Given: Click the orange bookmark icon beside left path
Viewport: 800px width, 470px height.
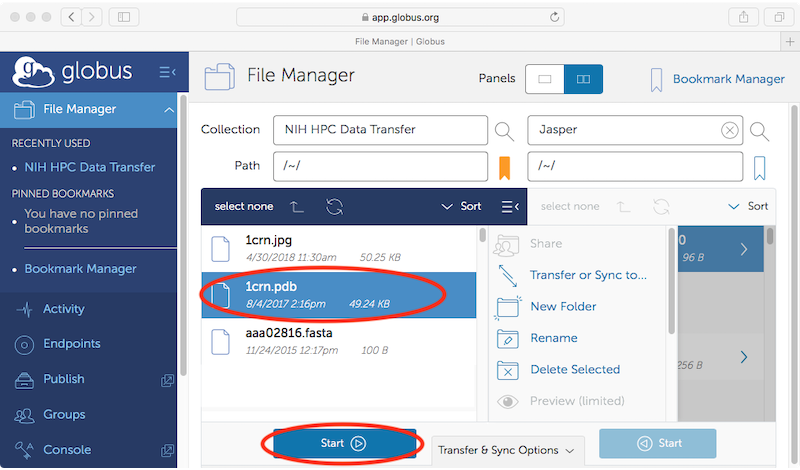Looking at the screenshot, I should pos(505,166).
